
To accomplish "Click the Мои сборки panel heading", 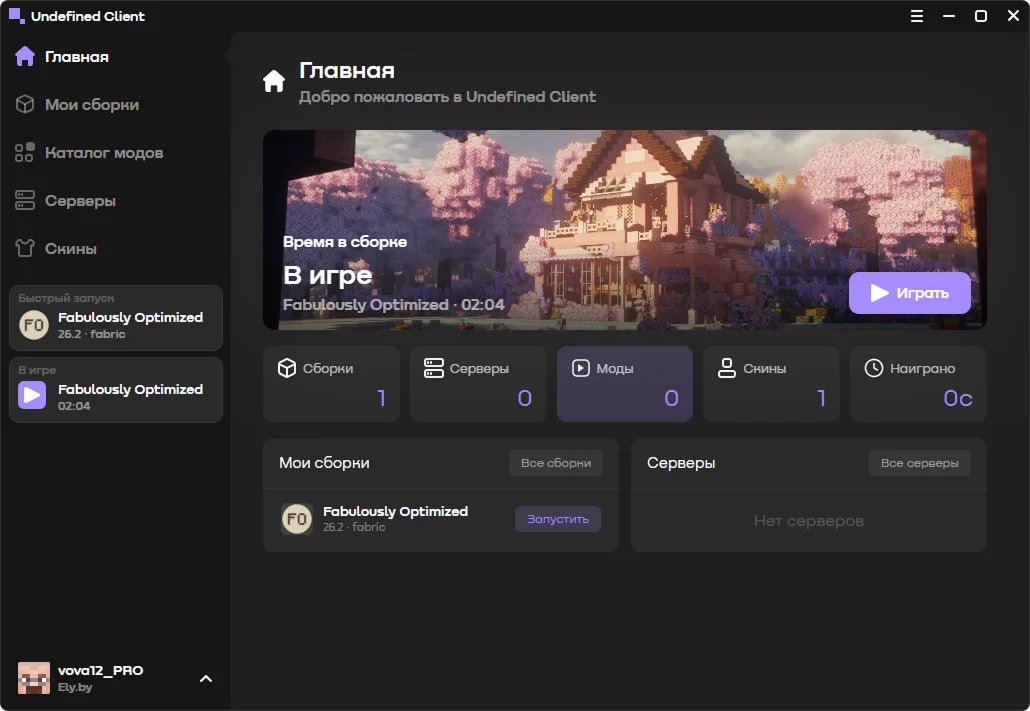I will tap(325, 463).
